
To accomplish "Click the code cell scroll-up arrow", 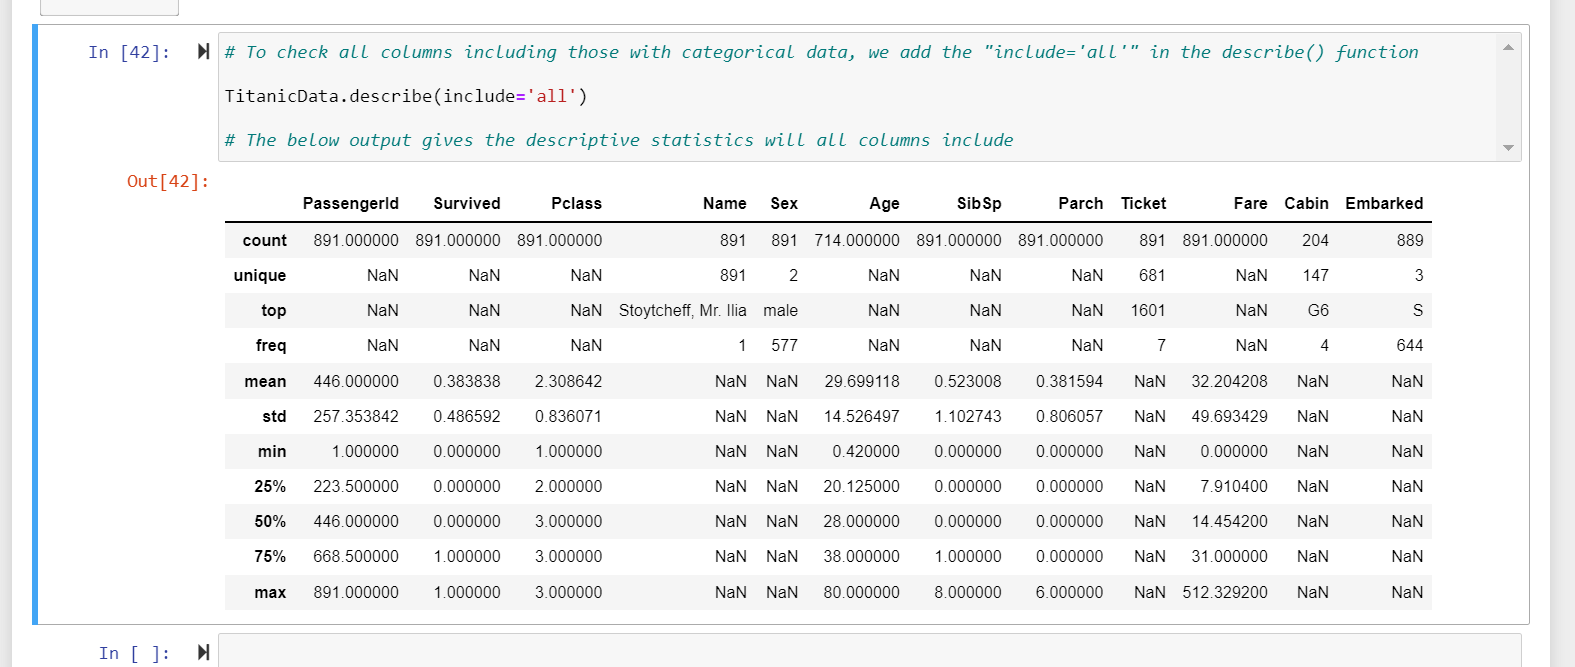I will pos(1508,47).
